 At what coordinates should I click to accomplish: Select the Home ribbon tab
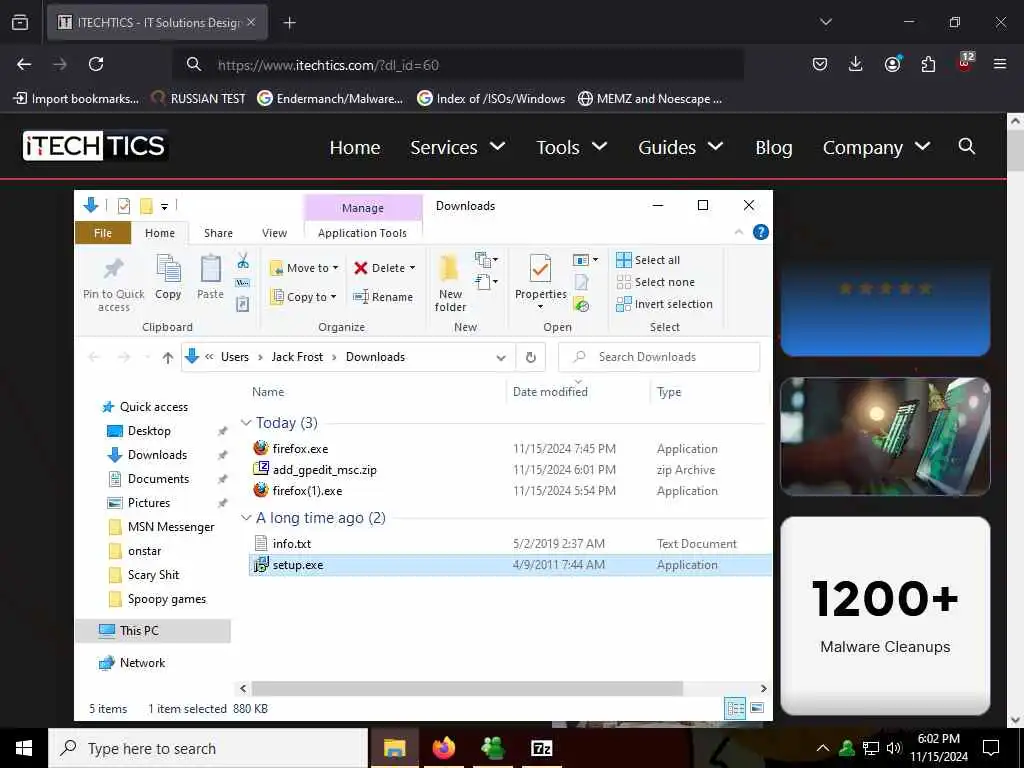point(160,233)
